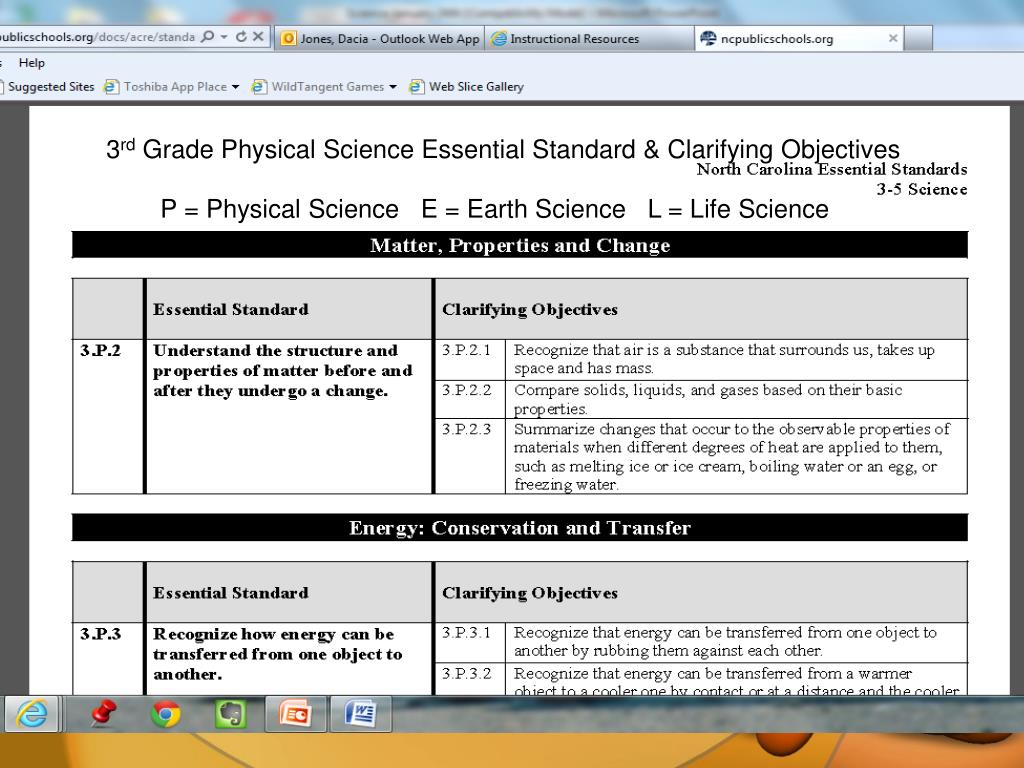1024x768 pixels.
Task: Click the Instructional Resources tab IE icon
Action: [499, 39]
